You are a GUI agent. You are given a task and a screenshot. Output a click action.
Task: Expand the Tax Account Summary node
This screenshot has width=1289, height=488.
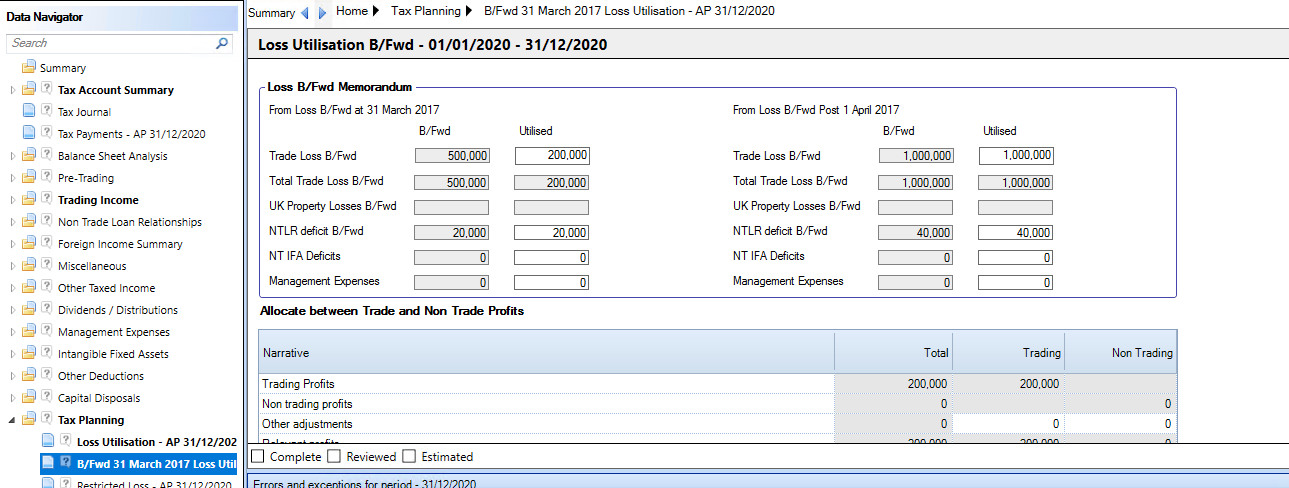[x=13, y=90]
